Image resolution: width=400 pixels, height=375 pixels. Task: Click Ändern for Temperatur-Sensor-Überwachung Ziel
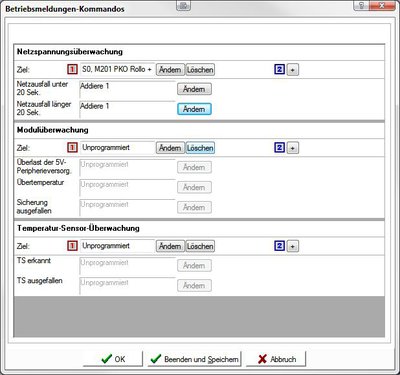click(x=170, y=246)
